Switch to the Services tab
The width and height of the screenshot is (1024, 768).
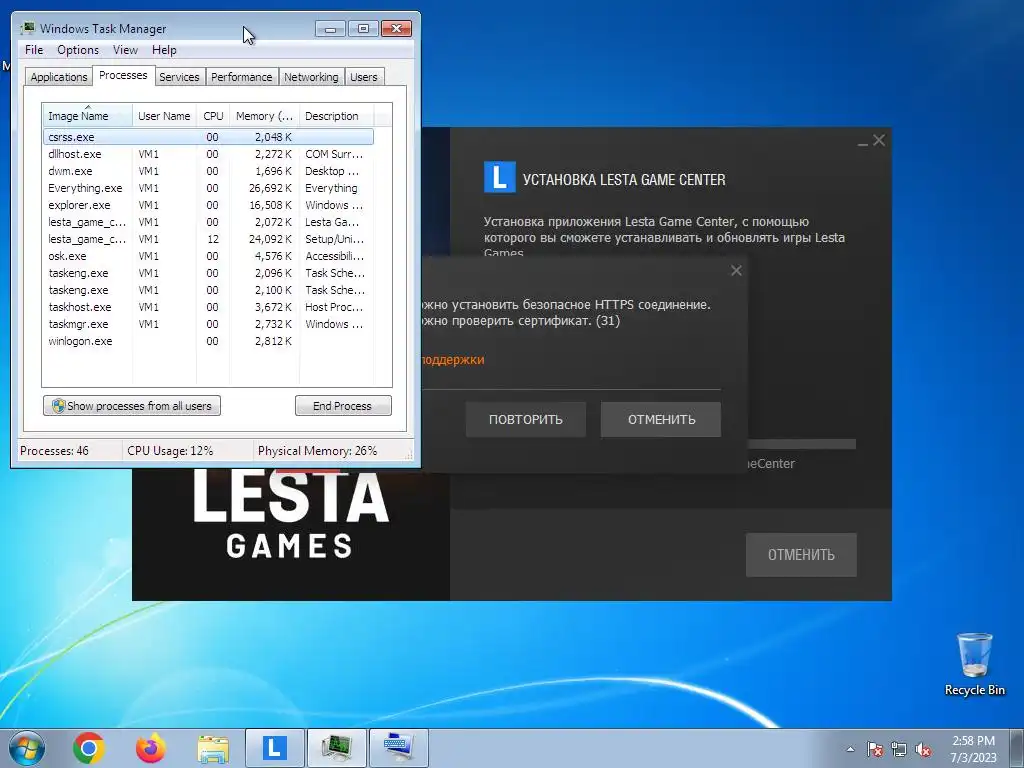[x=179, y=76]
